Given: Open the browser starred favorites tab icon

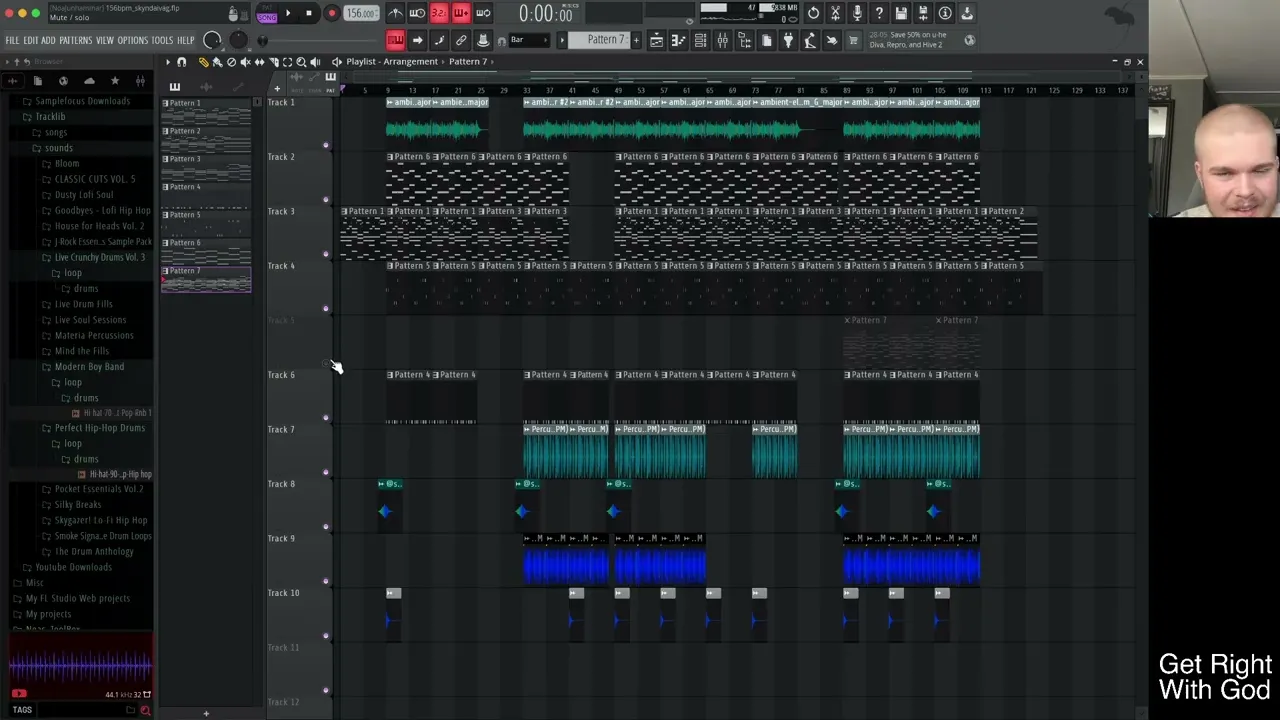Looking at the screenshot, I should click(x=114, y=80).
